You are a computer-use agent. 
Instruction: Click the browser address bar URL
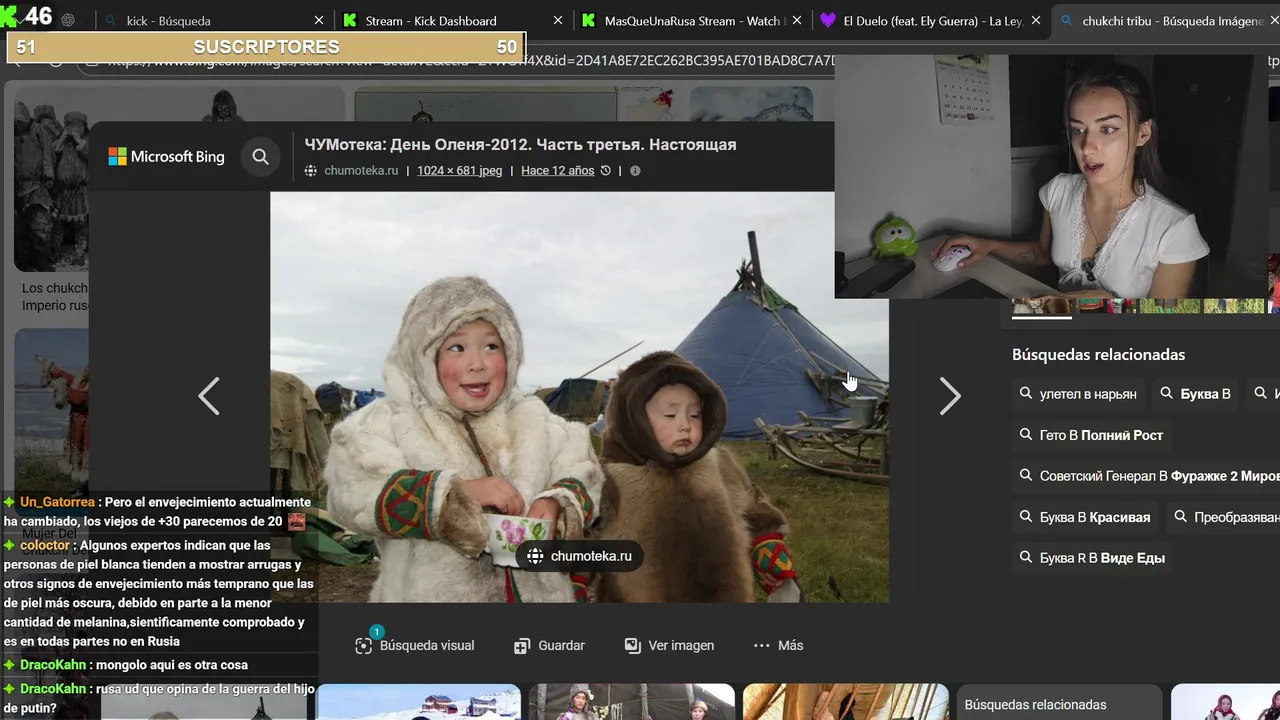point(470,60)
